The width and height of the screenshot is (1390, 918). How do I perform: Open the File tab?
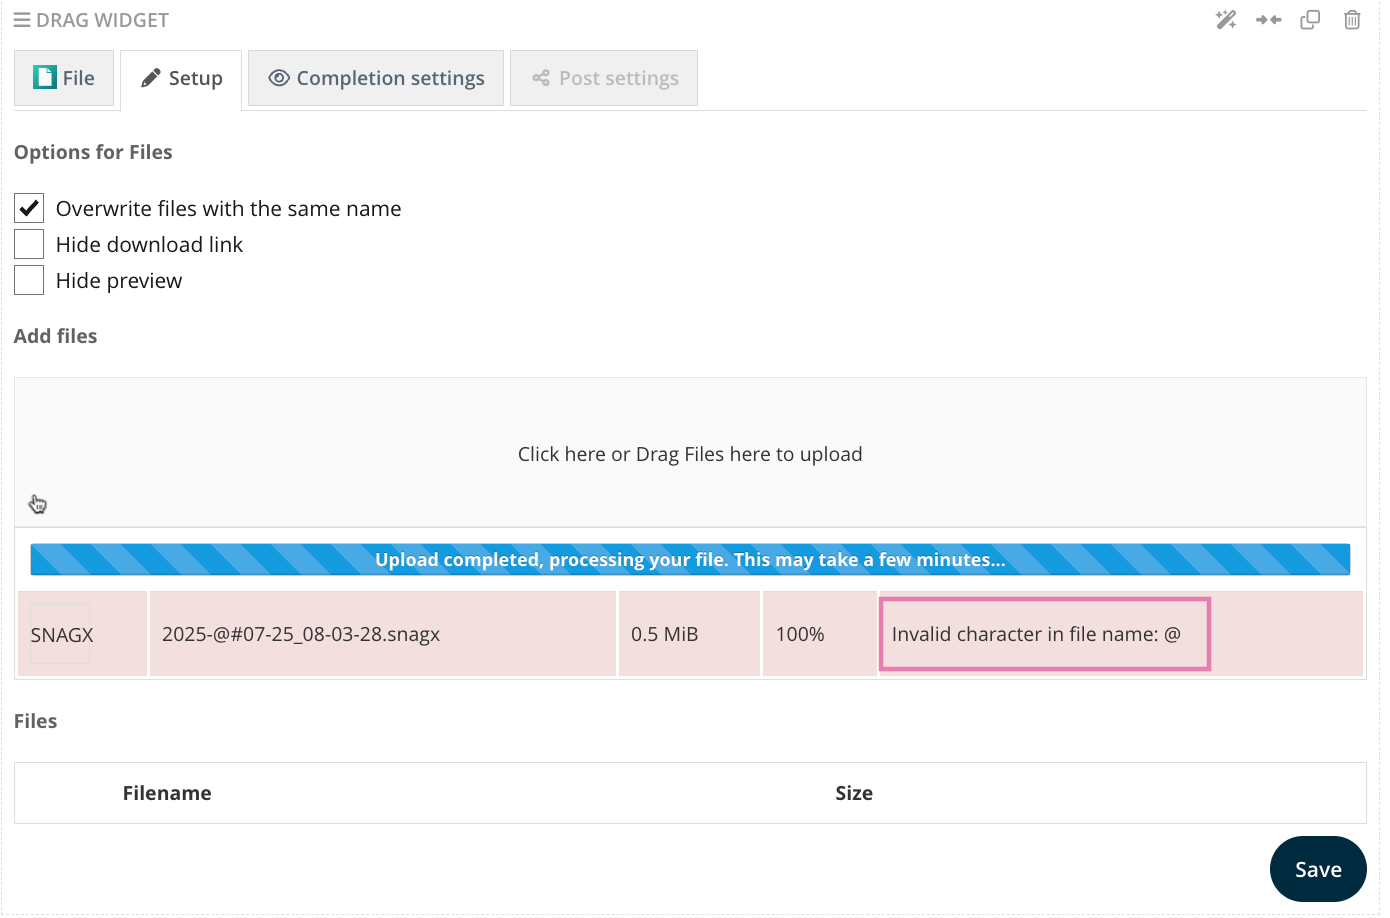64,78
